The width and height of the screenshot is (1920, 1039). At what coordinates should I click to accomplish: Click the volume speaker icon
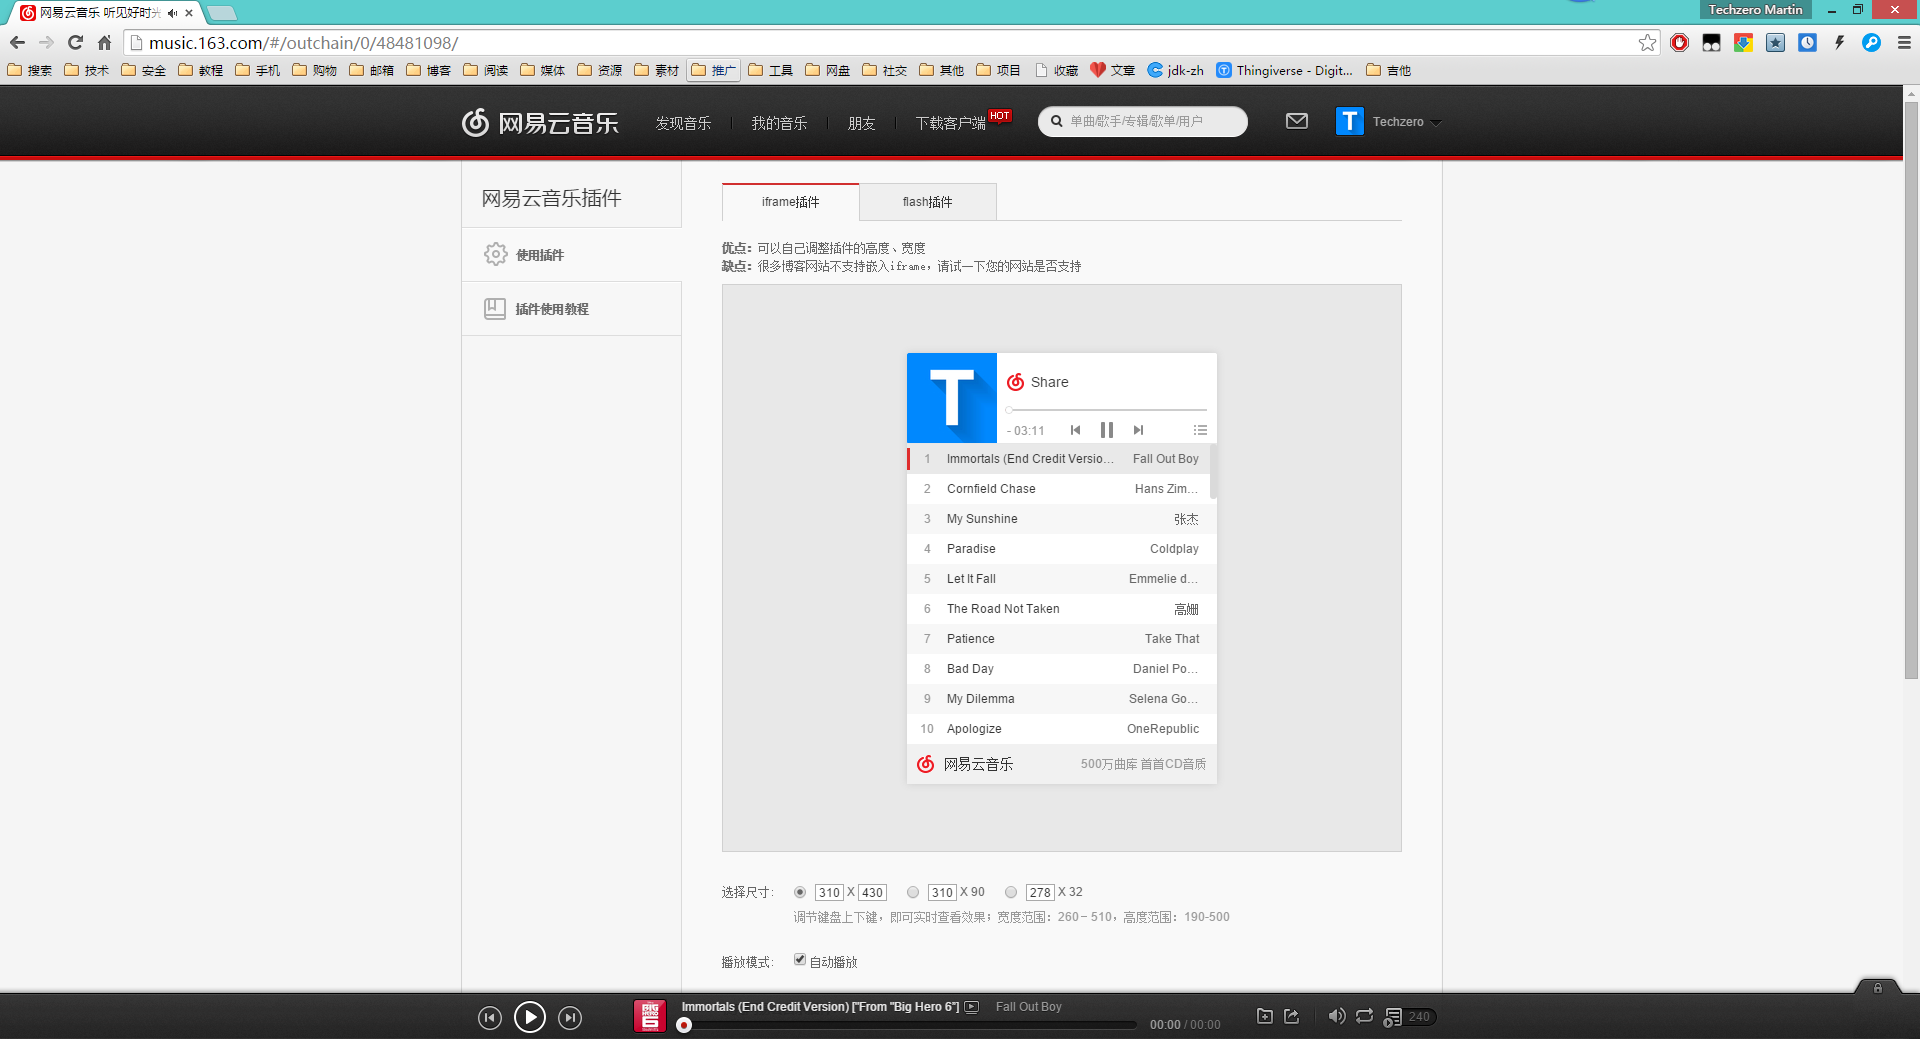1336,1016
